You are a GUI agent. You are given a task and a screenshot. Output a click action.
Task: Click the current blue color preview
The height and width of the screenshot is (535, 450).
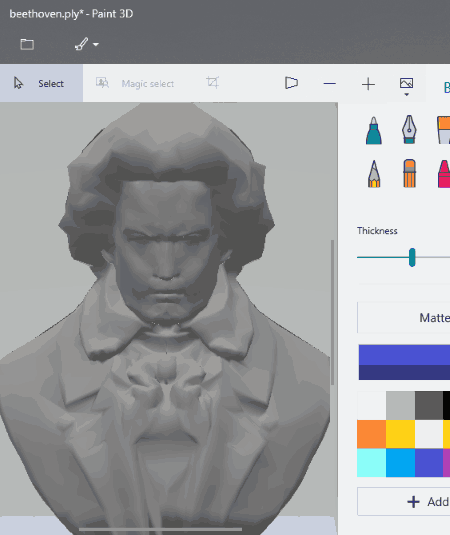404,362
